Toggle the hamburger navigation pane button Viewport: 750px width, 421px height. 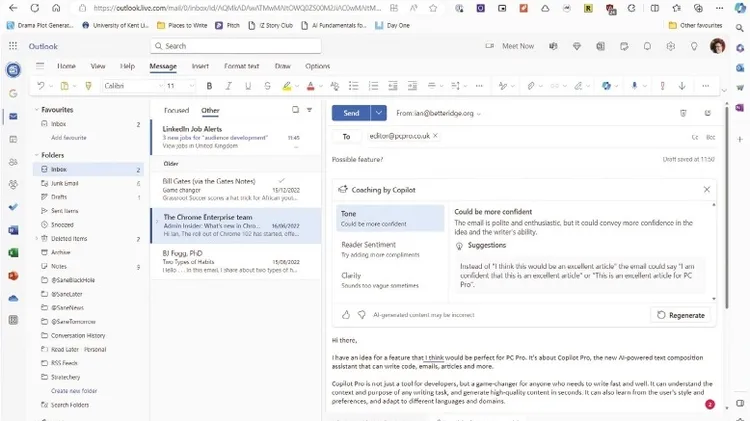pyautogui.click(x=40, y=66)
